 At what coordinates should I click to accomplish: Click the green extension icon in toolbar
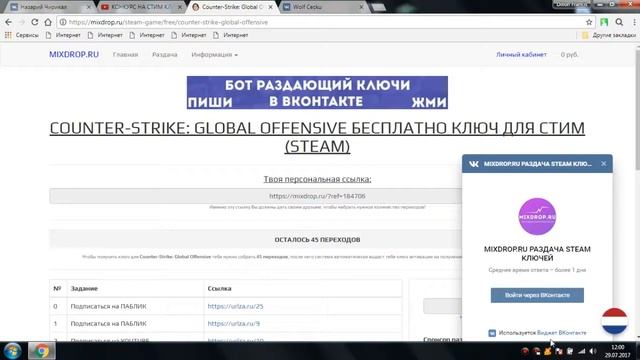tap(604, 22)
